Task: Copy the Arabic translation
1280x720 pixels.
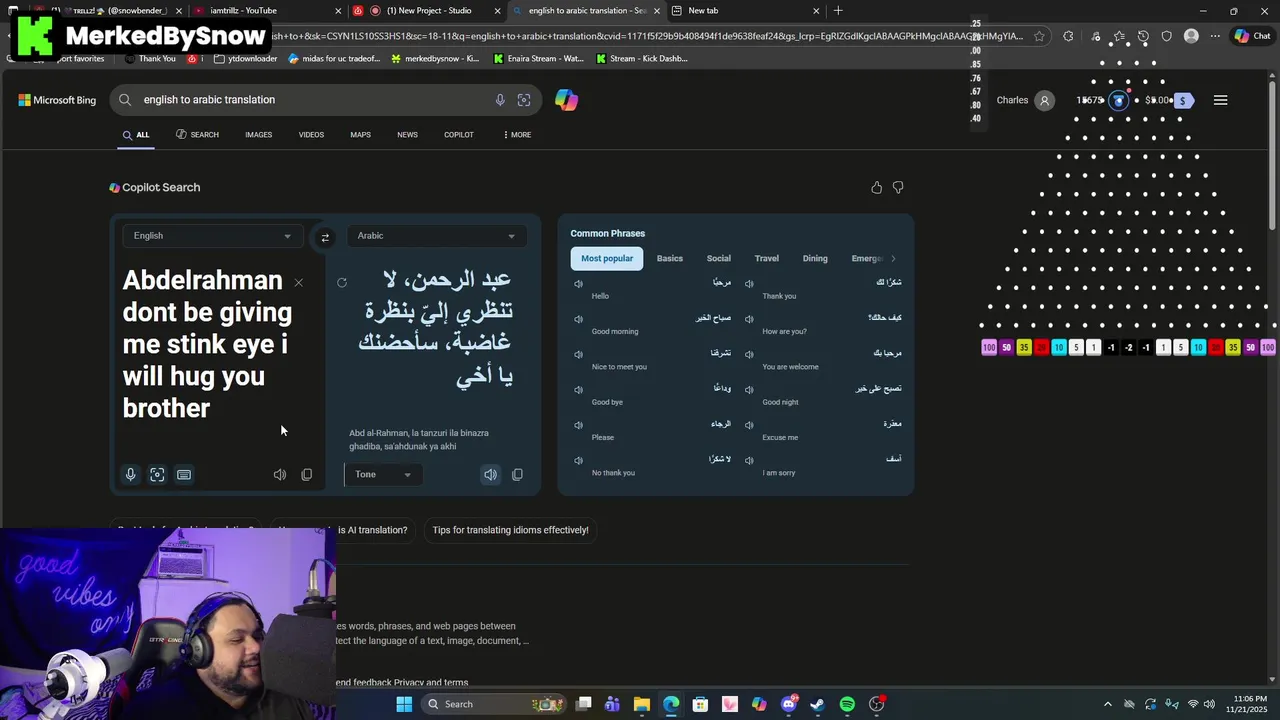Action: click(x=517, y=475)
